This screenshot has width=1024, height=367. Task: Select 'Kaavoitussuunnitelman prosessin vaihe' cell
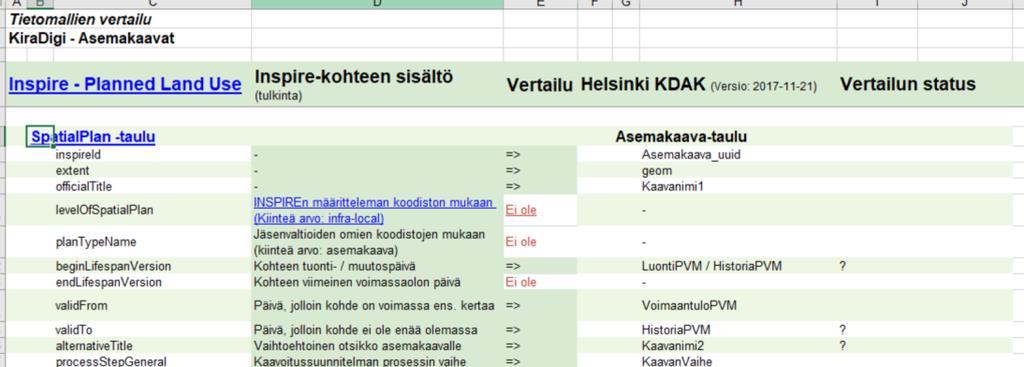pos(359,361)
